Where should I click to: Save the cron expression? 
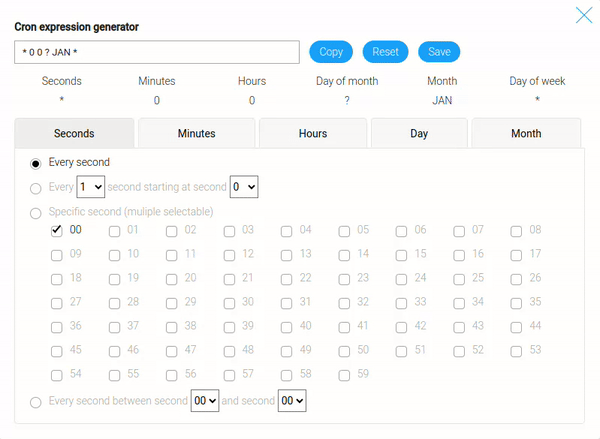[x=439, y=52]
